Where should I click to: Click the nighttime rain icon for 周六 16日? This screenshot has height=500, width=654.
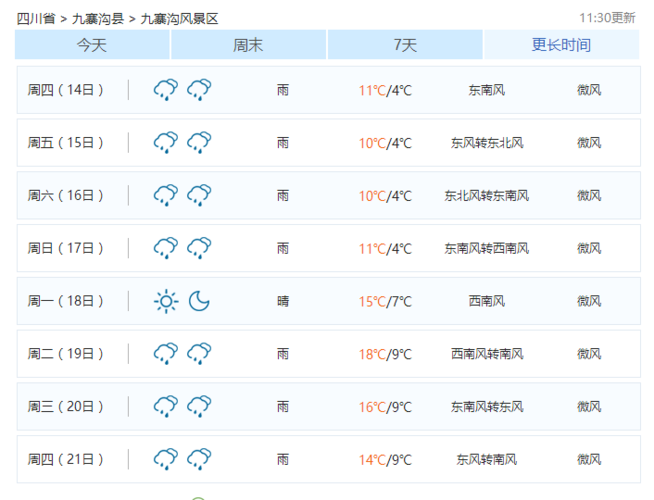[x=199, y=195]
